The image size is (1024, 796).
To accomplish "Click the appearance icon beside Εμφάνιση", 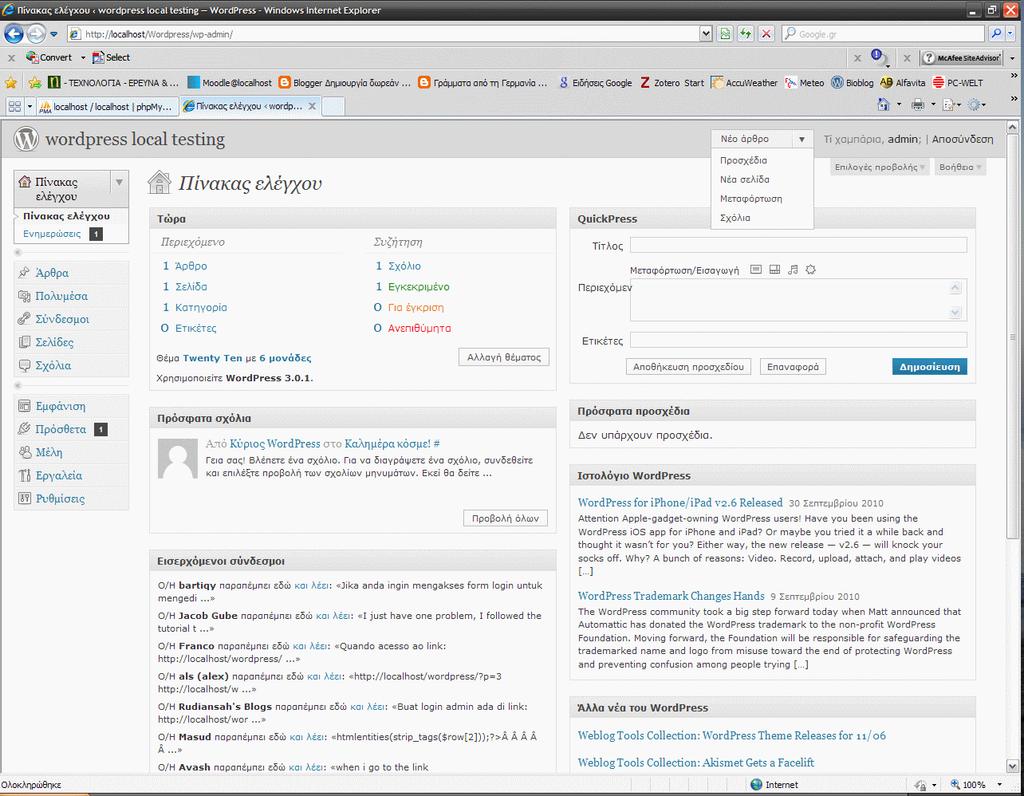I will point(24,406).
